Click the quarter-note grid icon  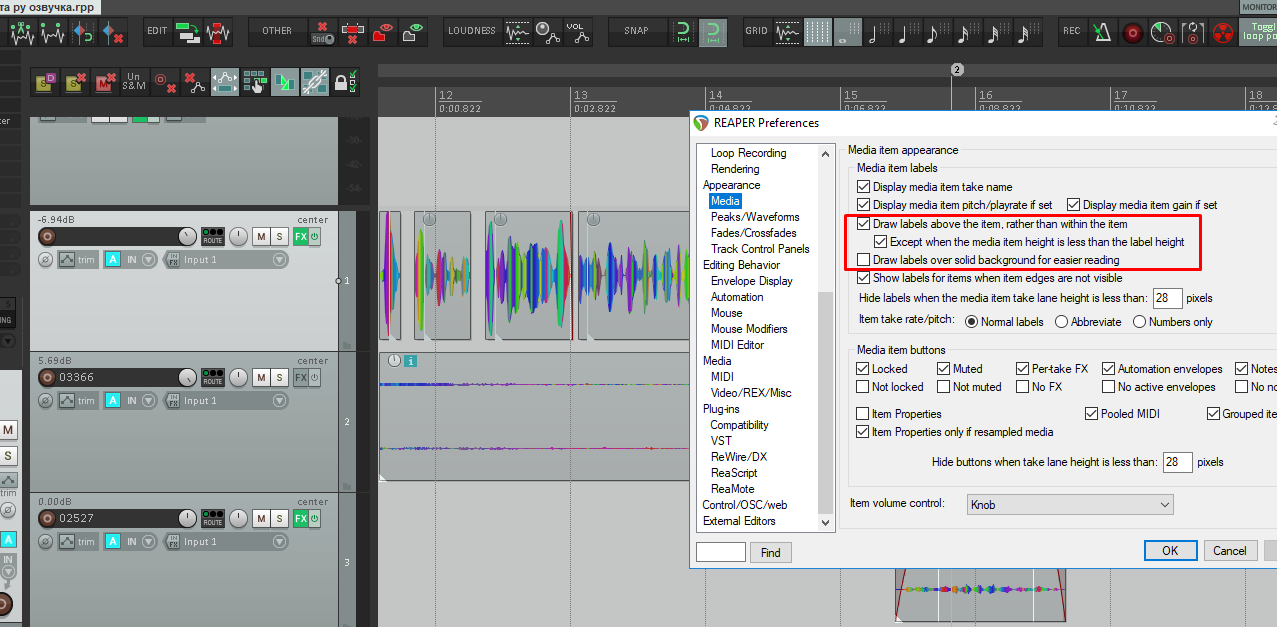pyautogui.click(x=908, y=32)
